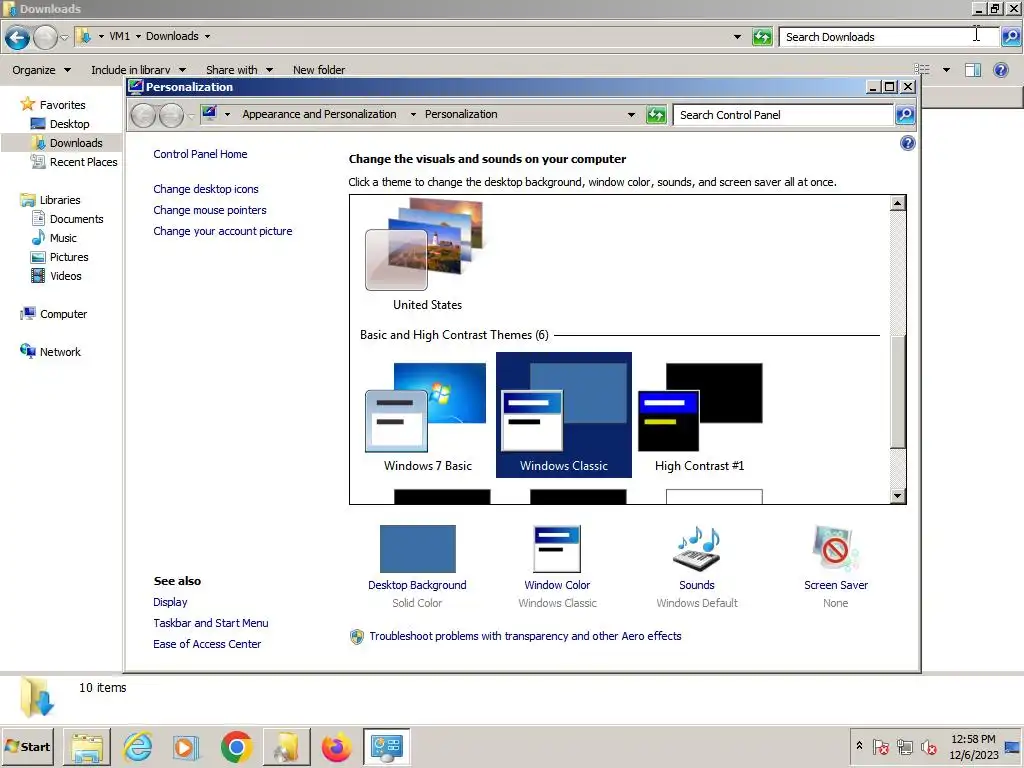
Task: Click the Search Downloads field
Action: tap(889, 37)
